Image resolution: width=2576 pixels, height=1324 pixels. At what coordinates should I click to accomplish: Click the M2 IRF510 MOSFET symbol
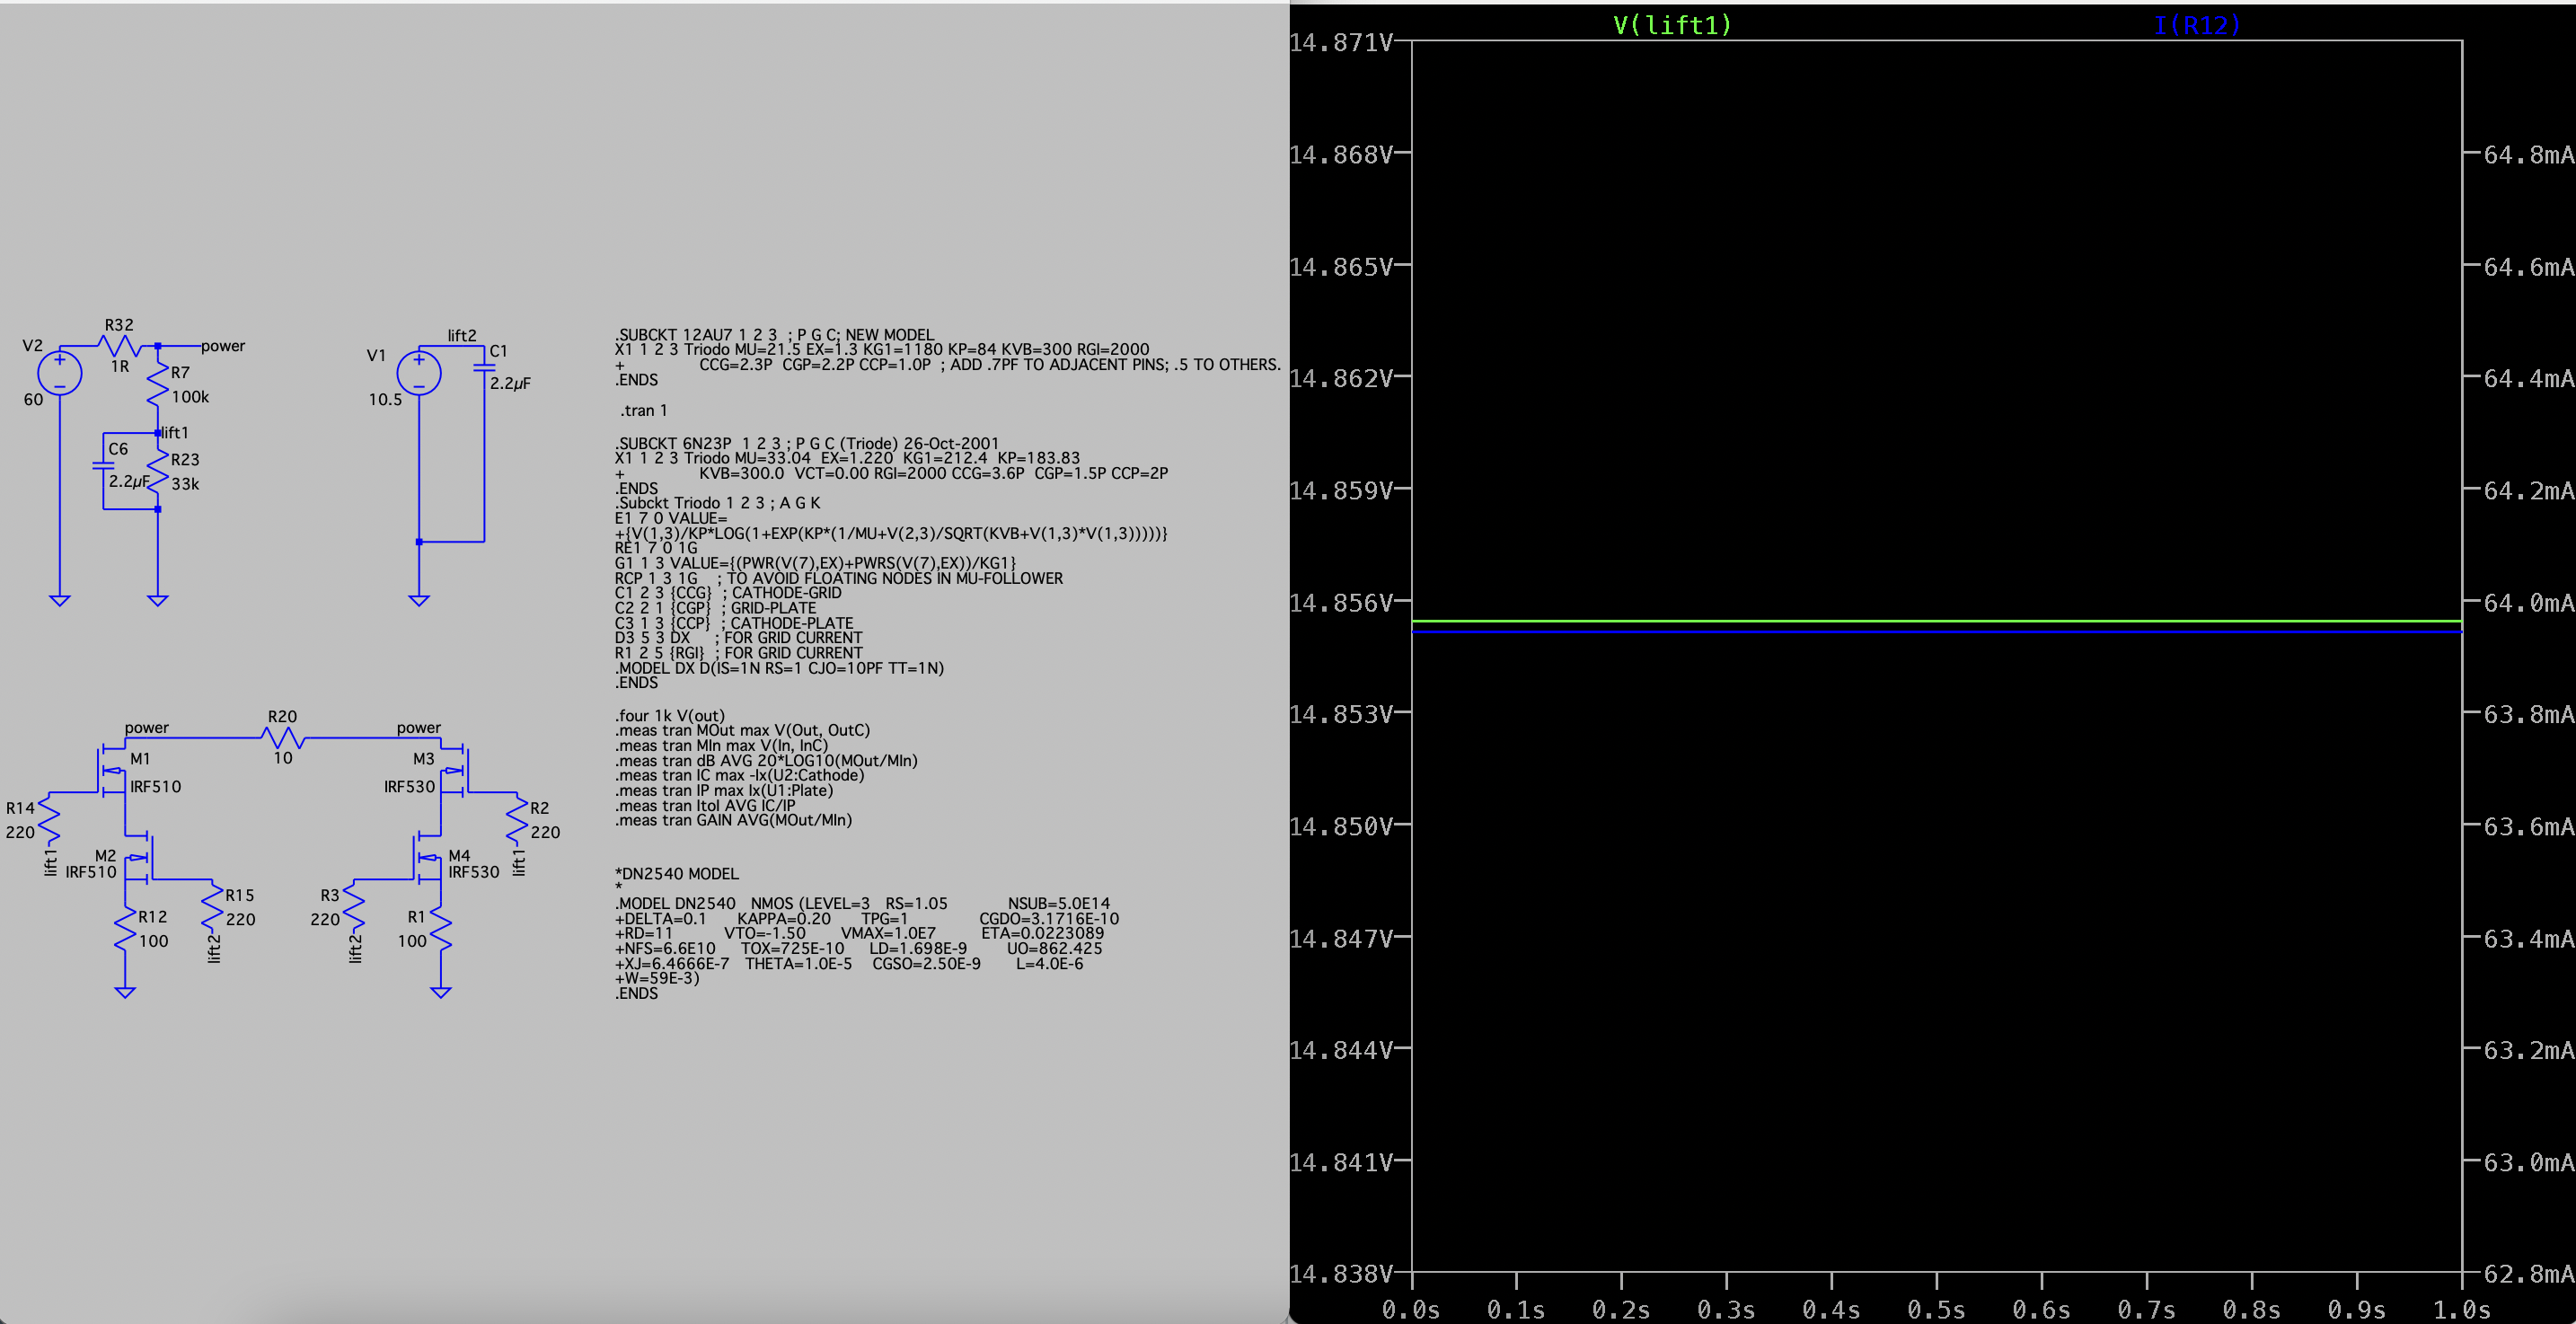(140, 858)
